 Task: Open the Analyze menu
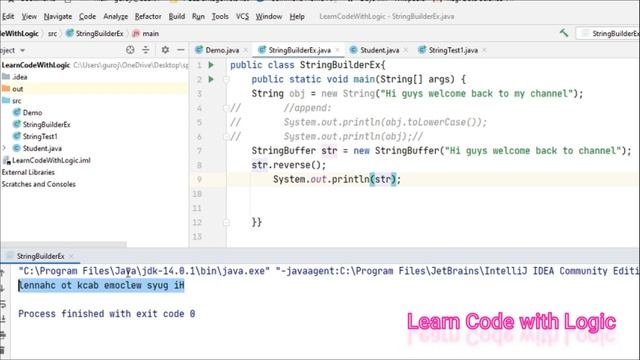[x=116, y=16]
